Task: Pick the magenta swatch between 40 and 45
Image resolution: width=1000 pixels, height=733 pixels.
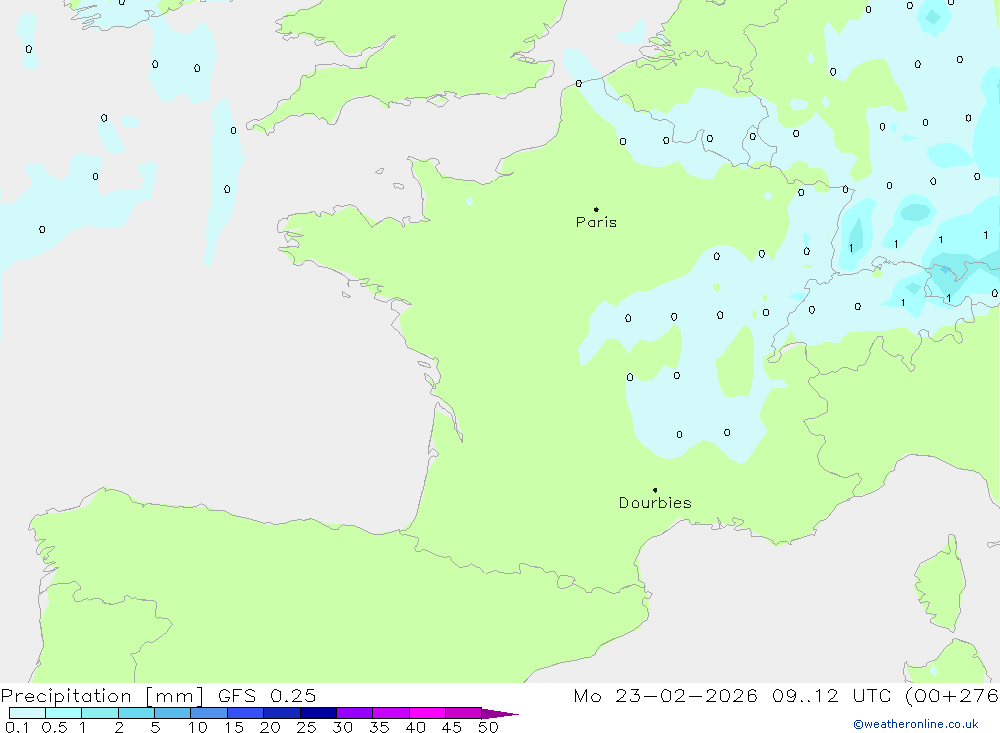Action: (427, 713)
